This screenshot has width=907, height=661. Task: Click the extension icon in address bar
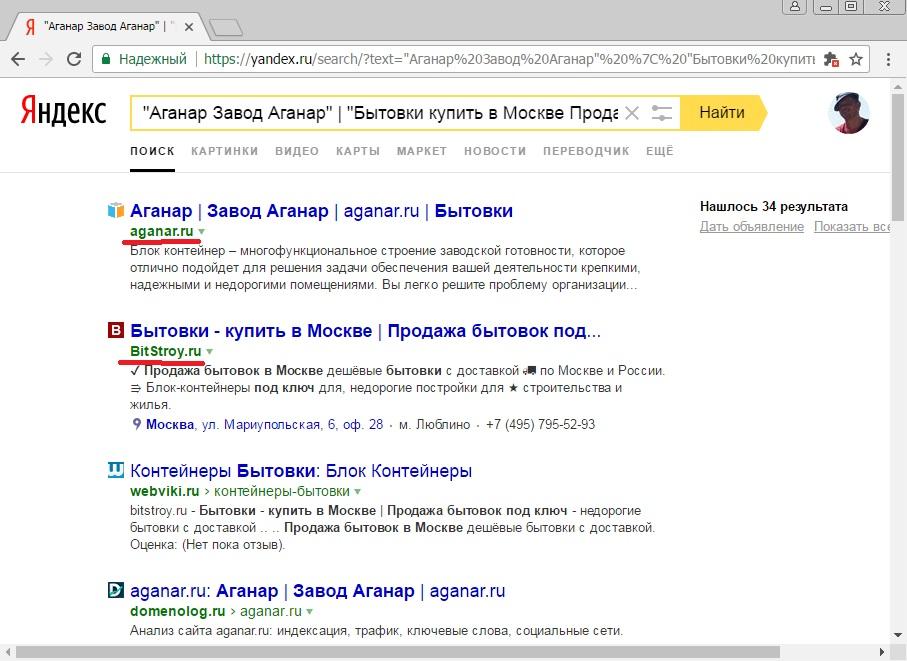pos(830,59)
